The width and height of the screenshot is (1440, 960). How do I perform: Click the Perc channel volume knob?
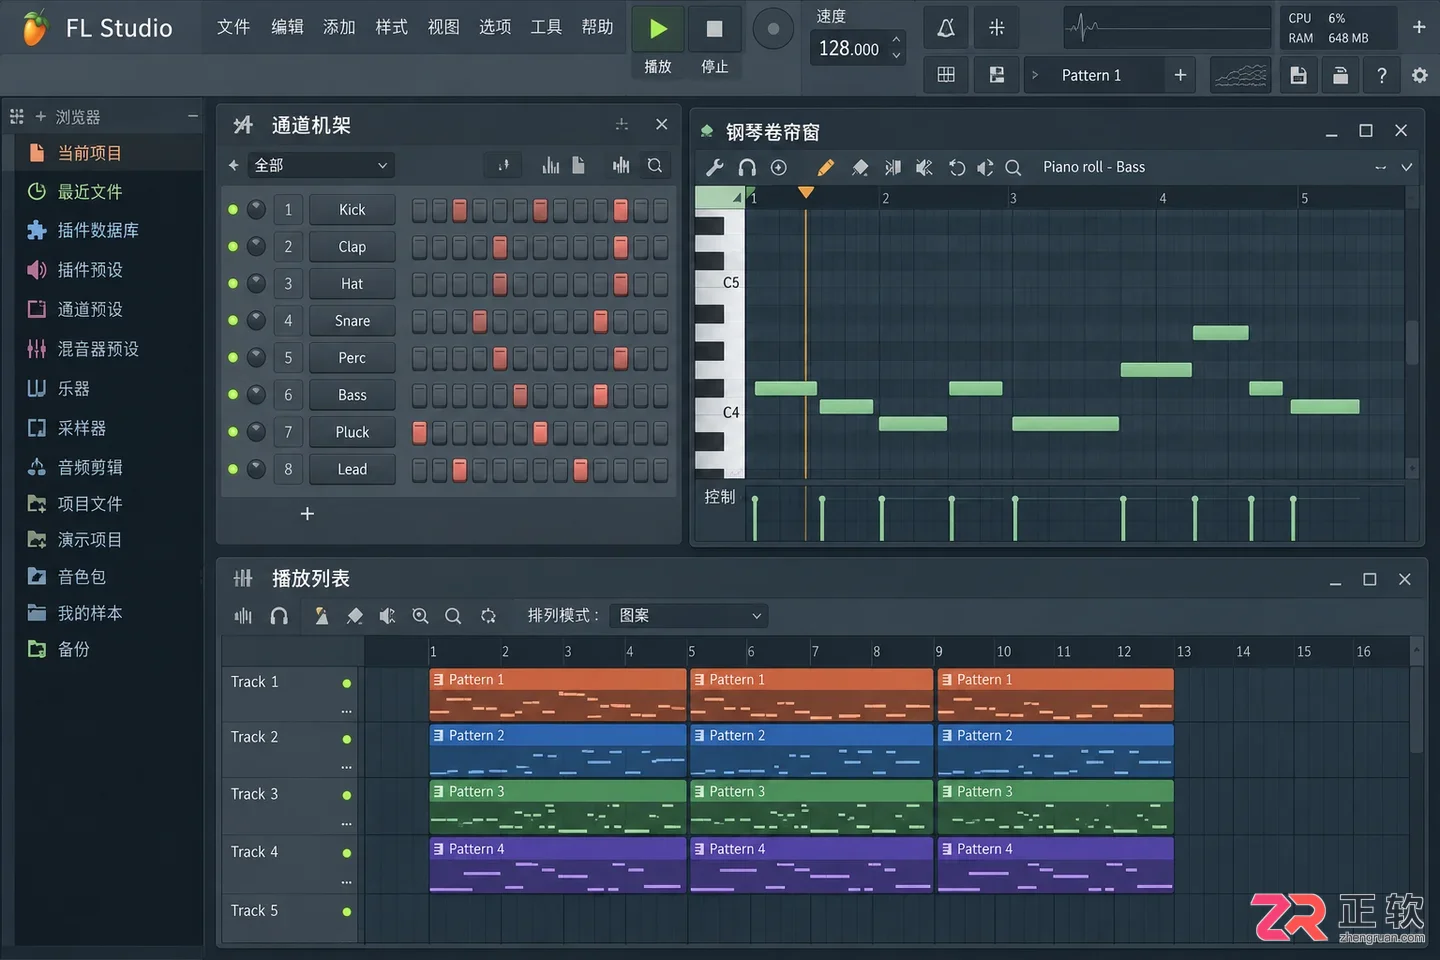coord(257,358)
